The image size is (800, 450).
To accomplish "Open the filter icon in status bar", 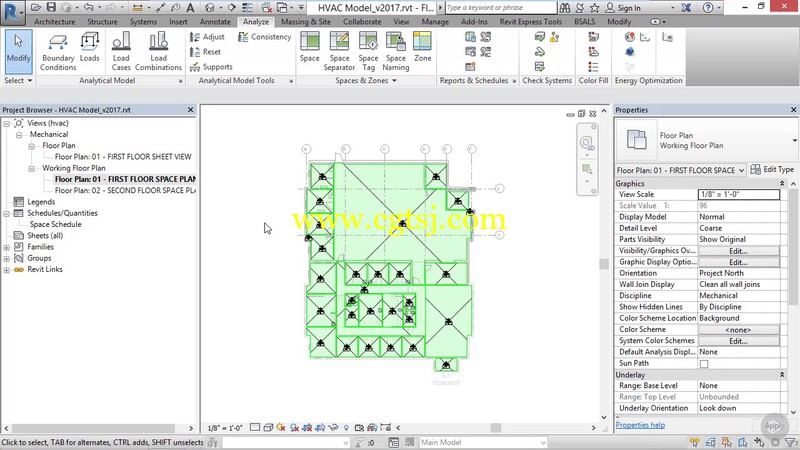I will coord(790,442).
